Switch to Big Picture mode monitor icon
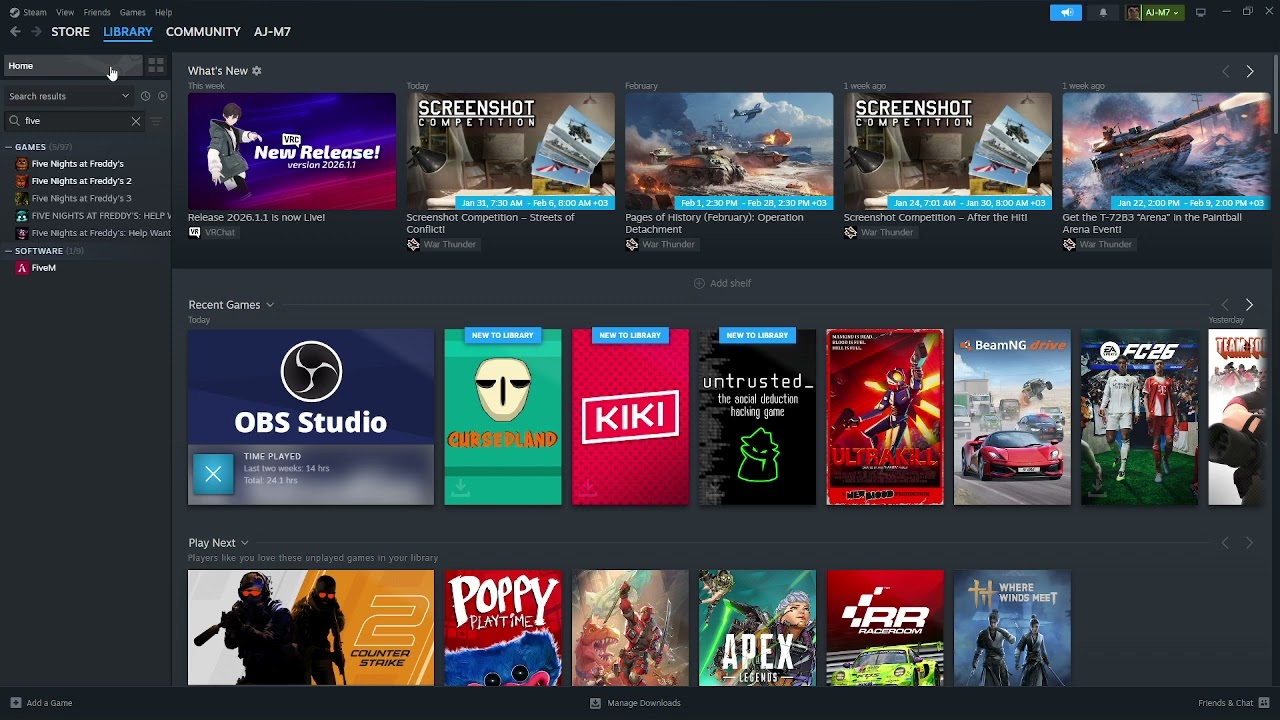The width and height of the screenshot is (1280, 720). (x=1200, y=12)
